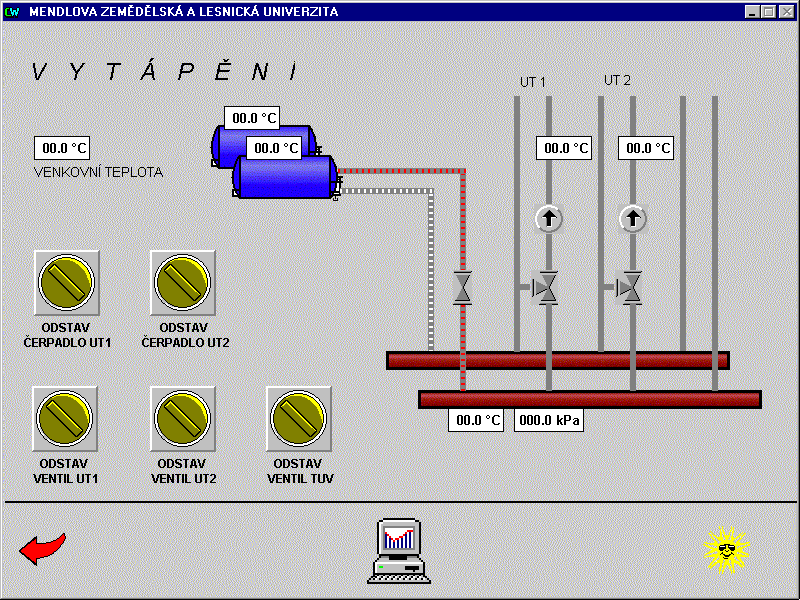800x600 pixels.
Task: Open the window system menu icon
Action: [12, 12]
